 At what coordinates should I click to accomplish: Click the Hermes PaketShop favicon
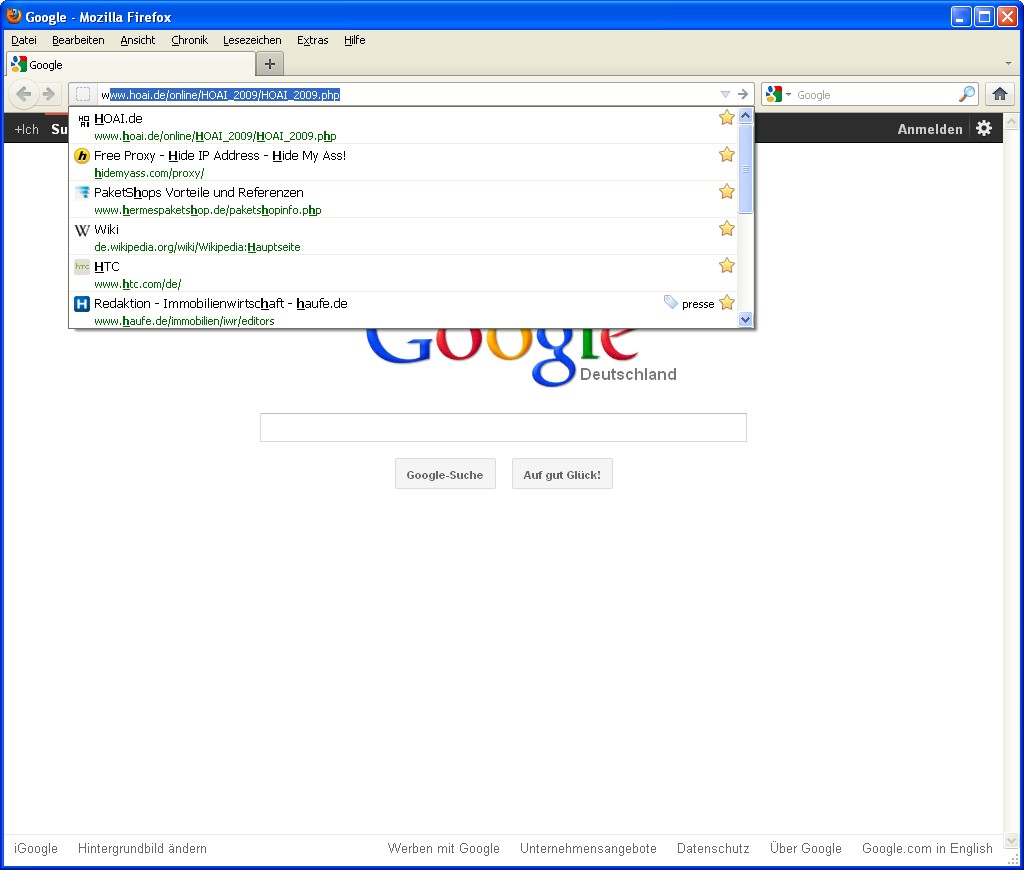coord(82,192)
